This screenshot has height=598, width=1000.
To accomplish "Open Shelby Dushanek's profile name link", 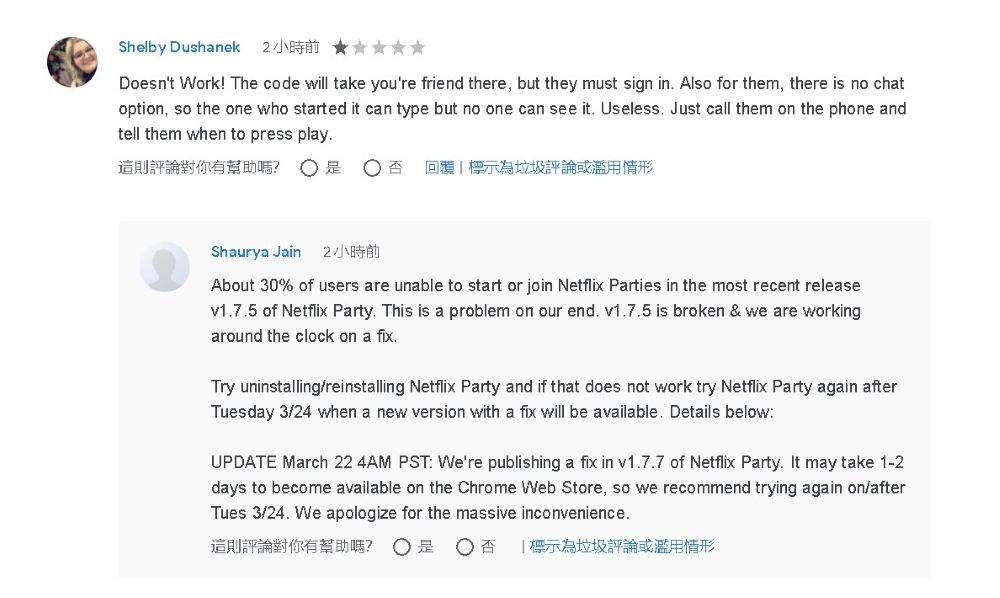I will 179,47.
